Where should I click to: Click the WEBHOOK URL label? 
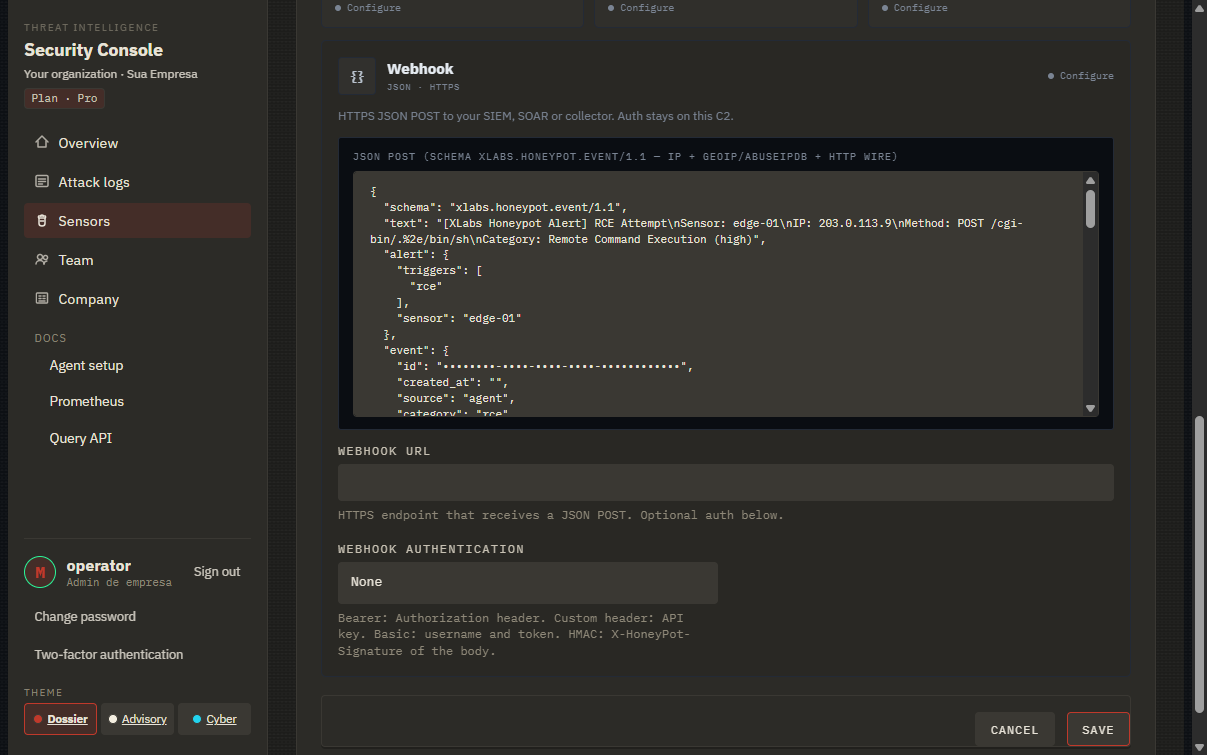(x=384, y=451)
